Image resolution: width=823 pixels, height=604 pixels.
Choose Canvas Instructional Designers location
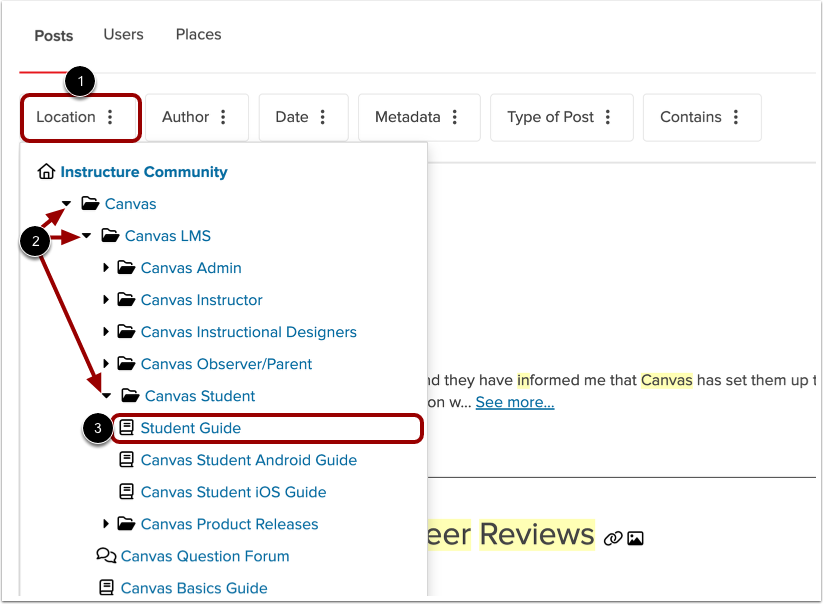pyautogui.click(x=249, y=332)
